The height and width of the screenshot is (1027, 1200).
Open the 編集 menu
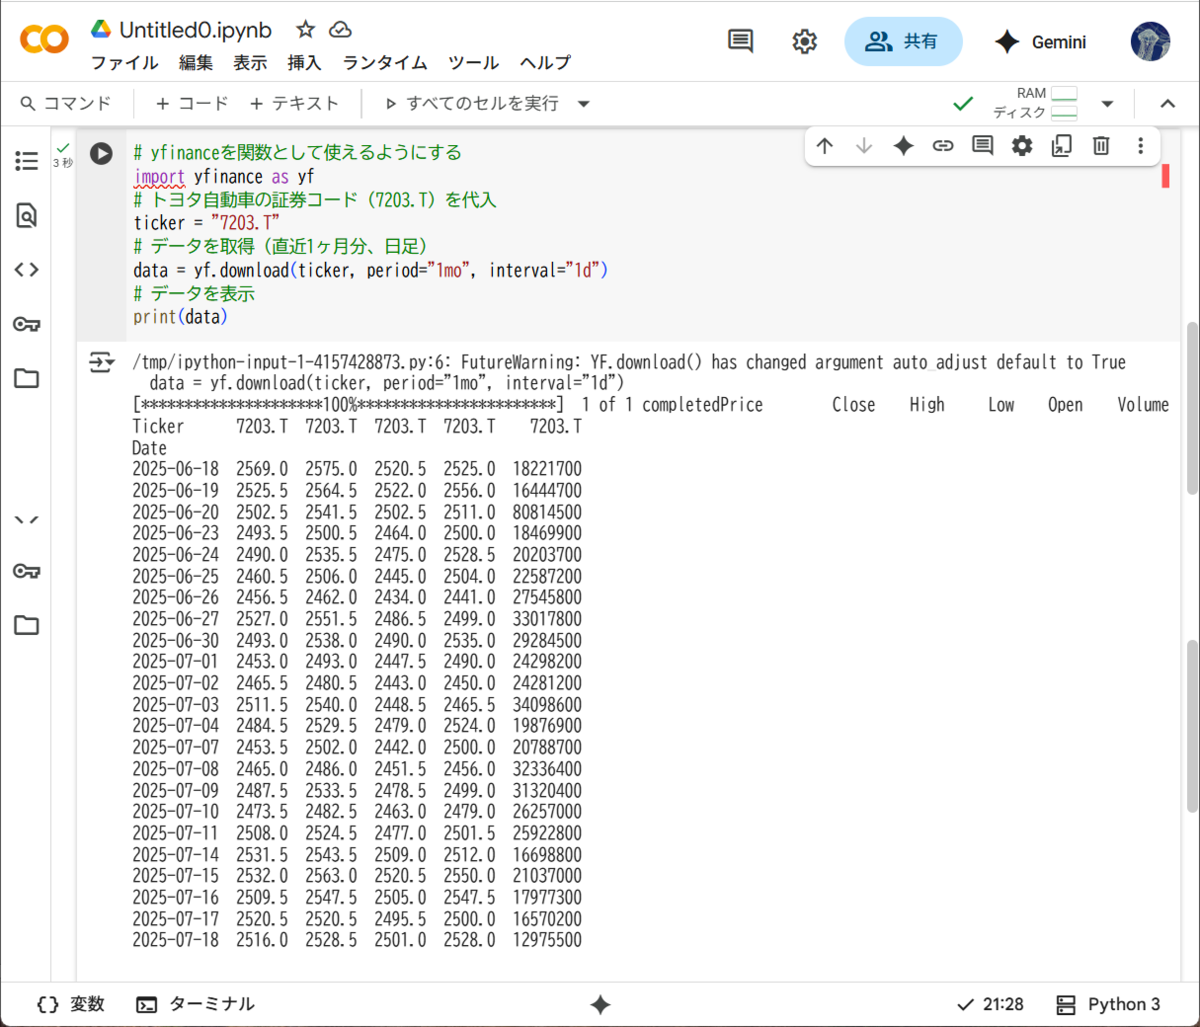pyautogui.click(x=196, y=62)
